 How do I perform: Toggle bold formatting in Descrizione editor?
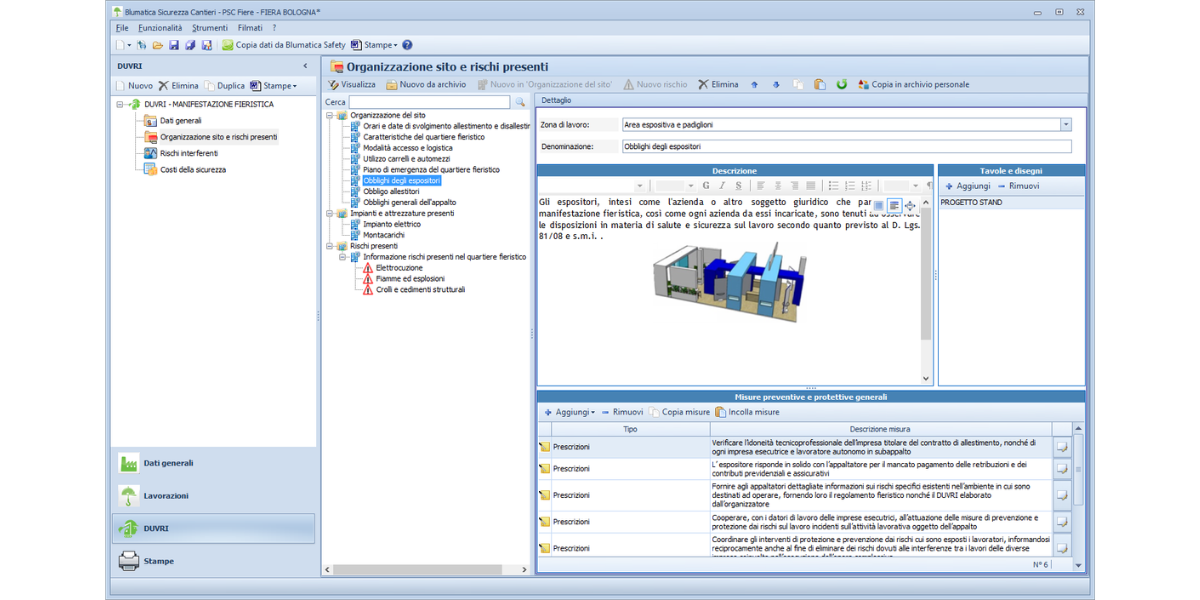706,185
